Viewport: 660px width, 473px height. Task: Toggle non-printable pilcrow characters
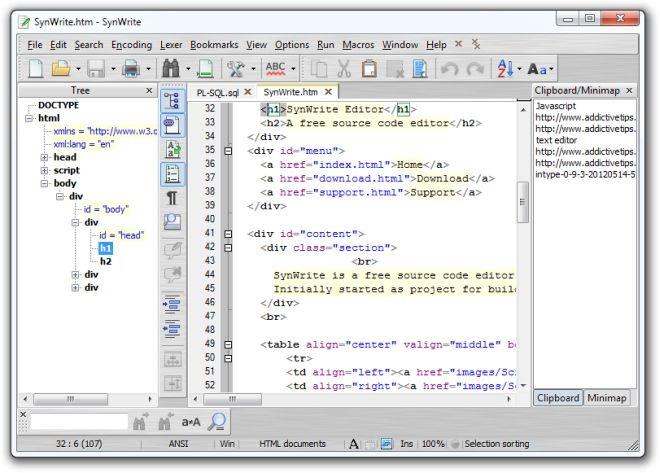pos(172,198)
